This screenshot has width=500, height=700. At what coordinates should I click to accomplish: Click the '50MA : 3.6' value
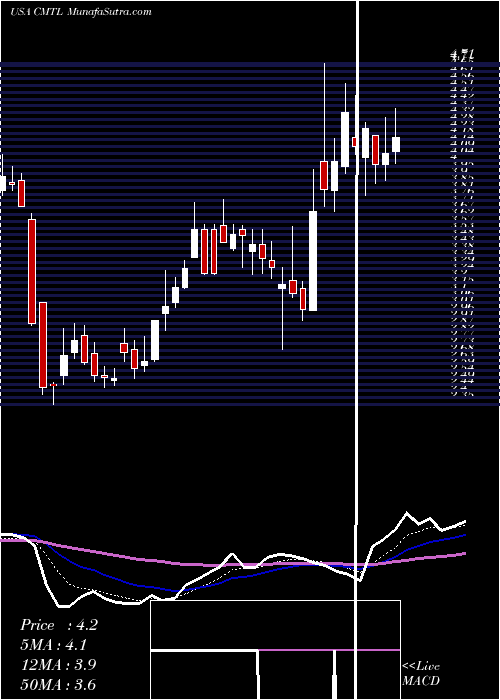[58, 685]
